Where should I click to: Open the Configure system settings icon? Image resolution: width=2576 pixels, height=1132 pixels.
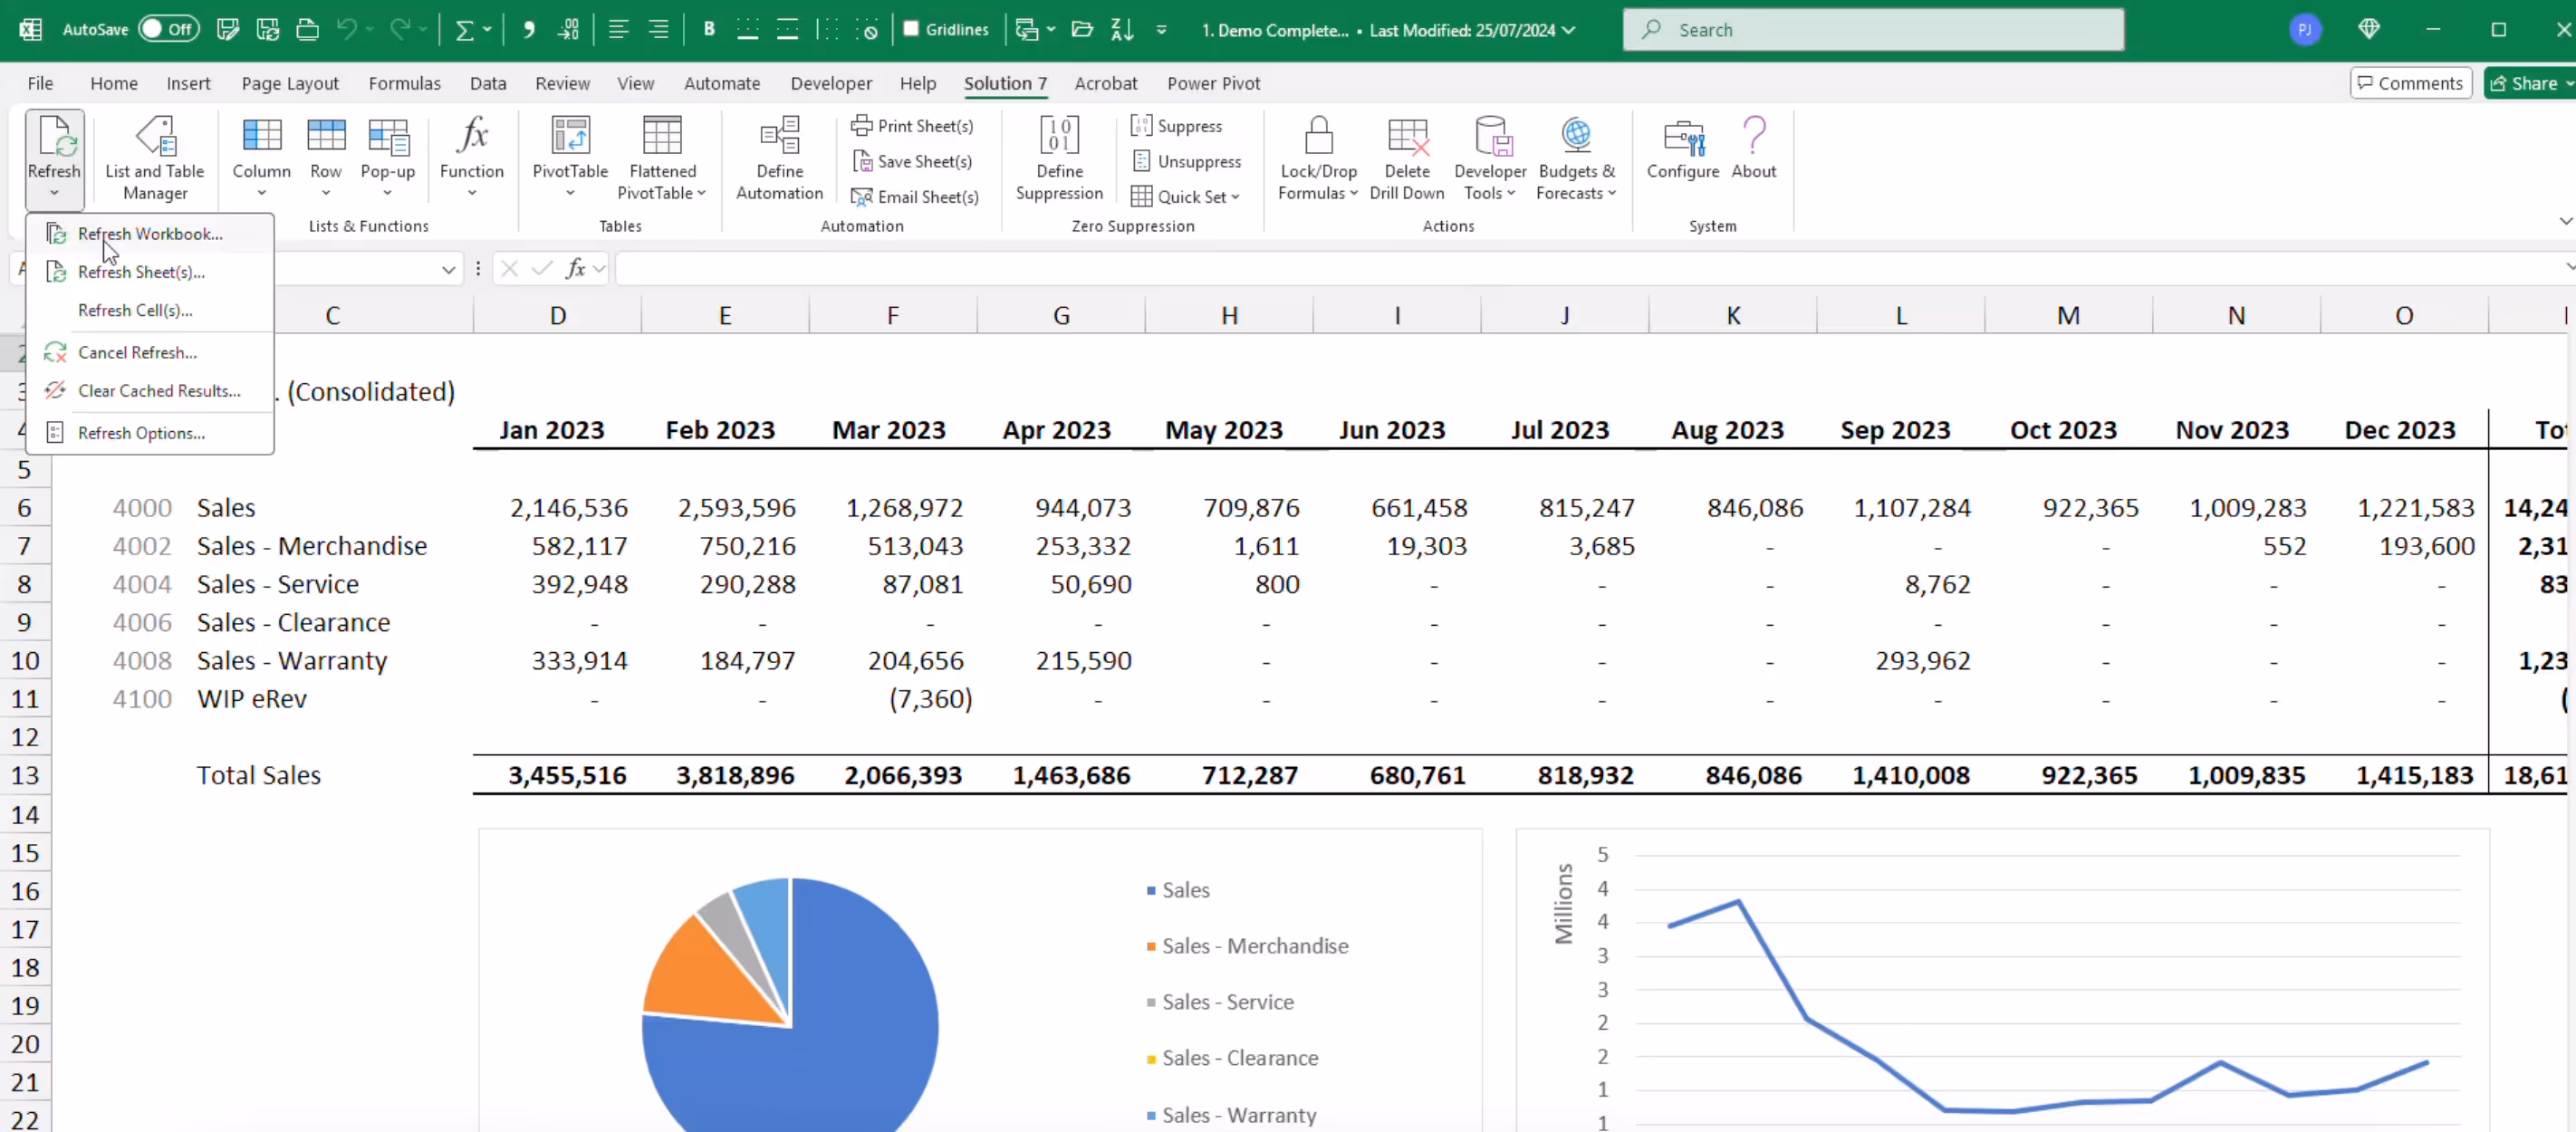1683,137
